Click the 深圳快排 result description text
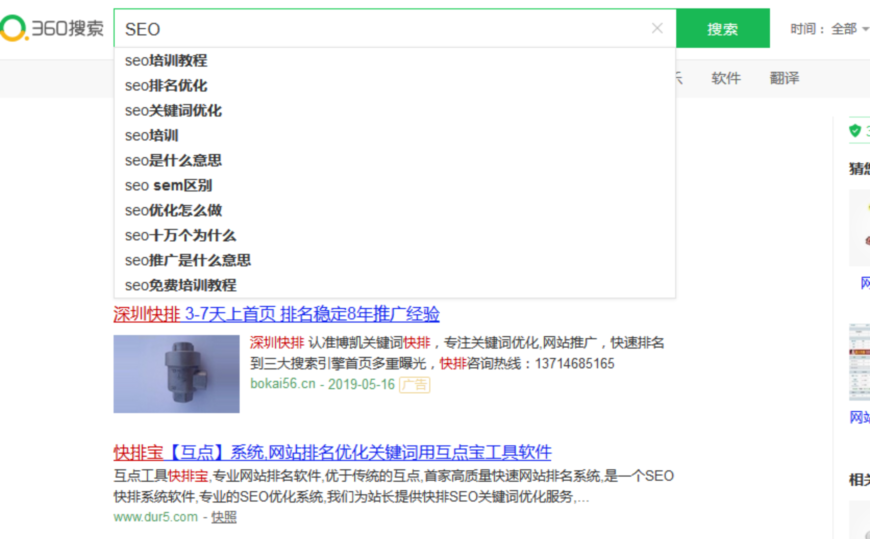 (457, 353)
